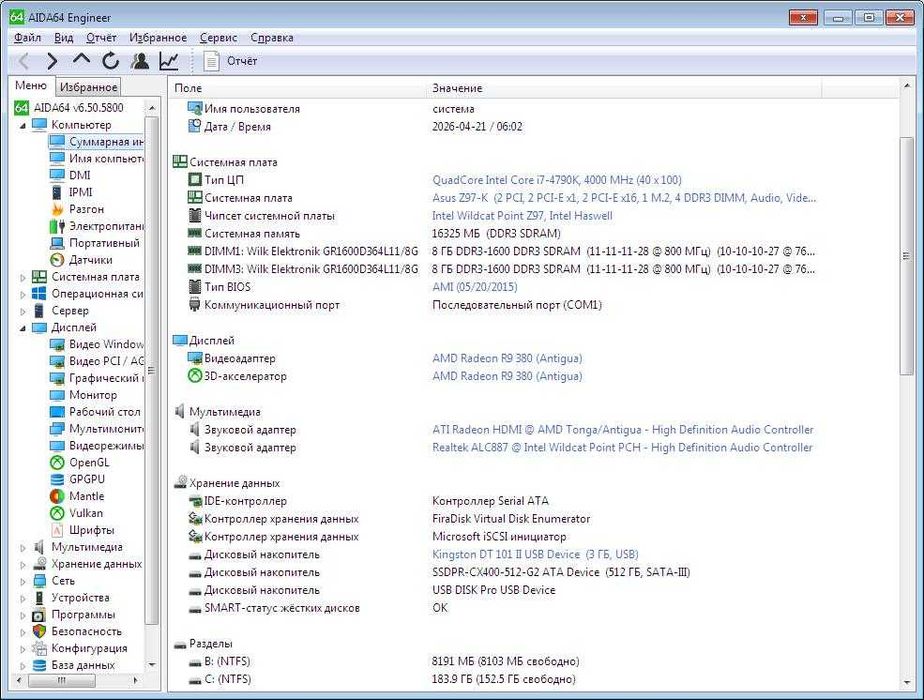Open the Избранное menu in menu bar
This screenshot has width=924, height=700.
(158, 38)
